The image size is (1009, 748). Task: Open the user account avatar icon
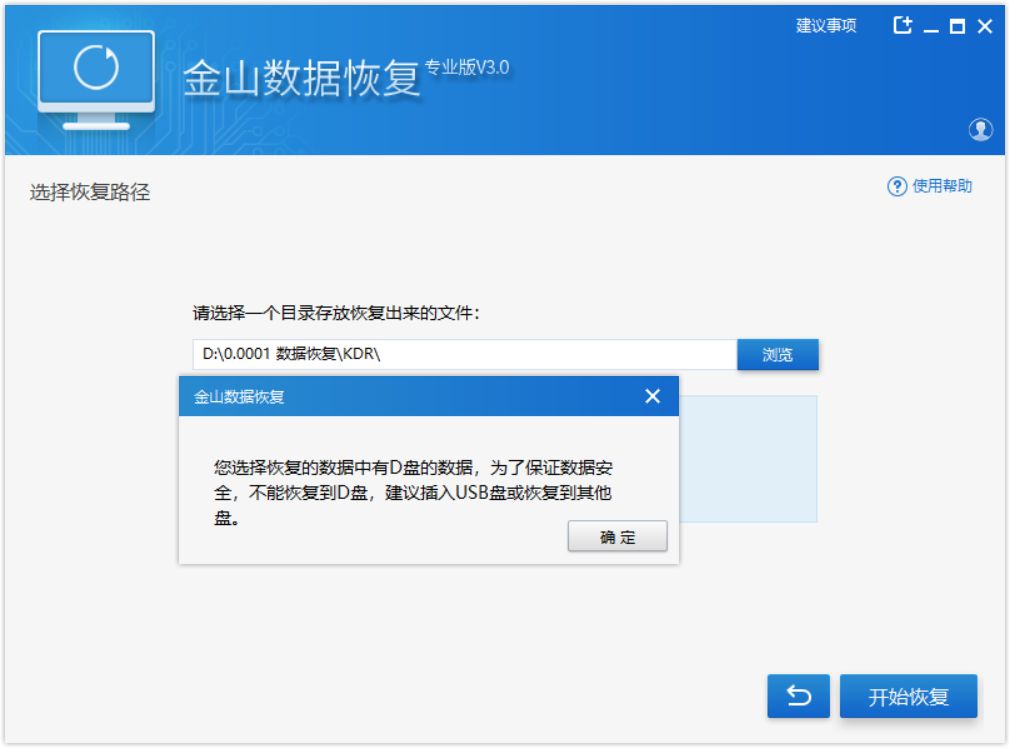(x=980, y=129)
